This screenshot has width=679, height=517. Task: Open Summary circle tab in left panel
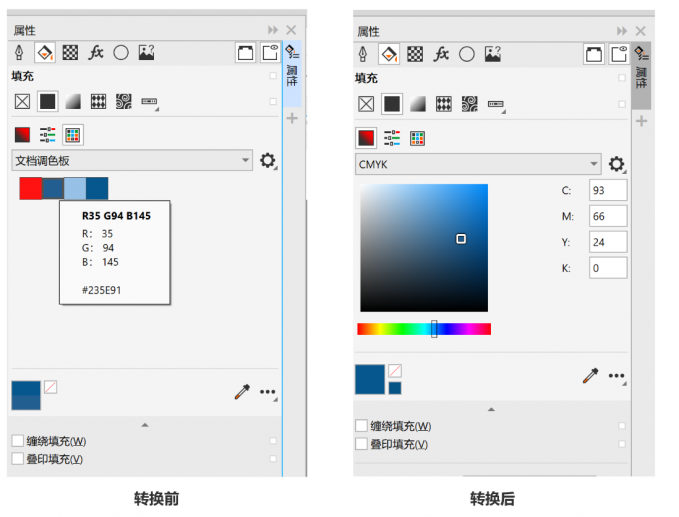(121, 53)
